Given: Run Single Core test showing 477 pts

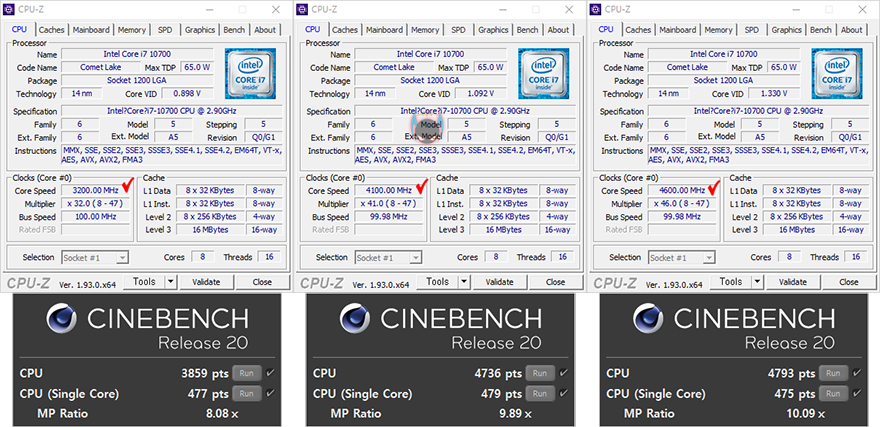Looking at the screenshot, I should 246,393.
